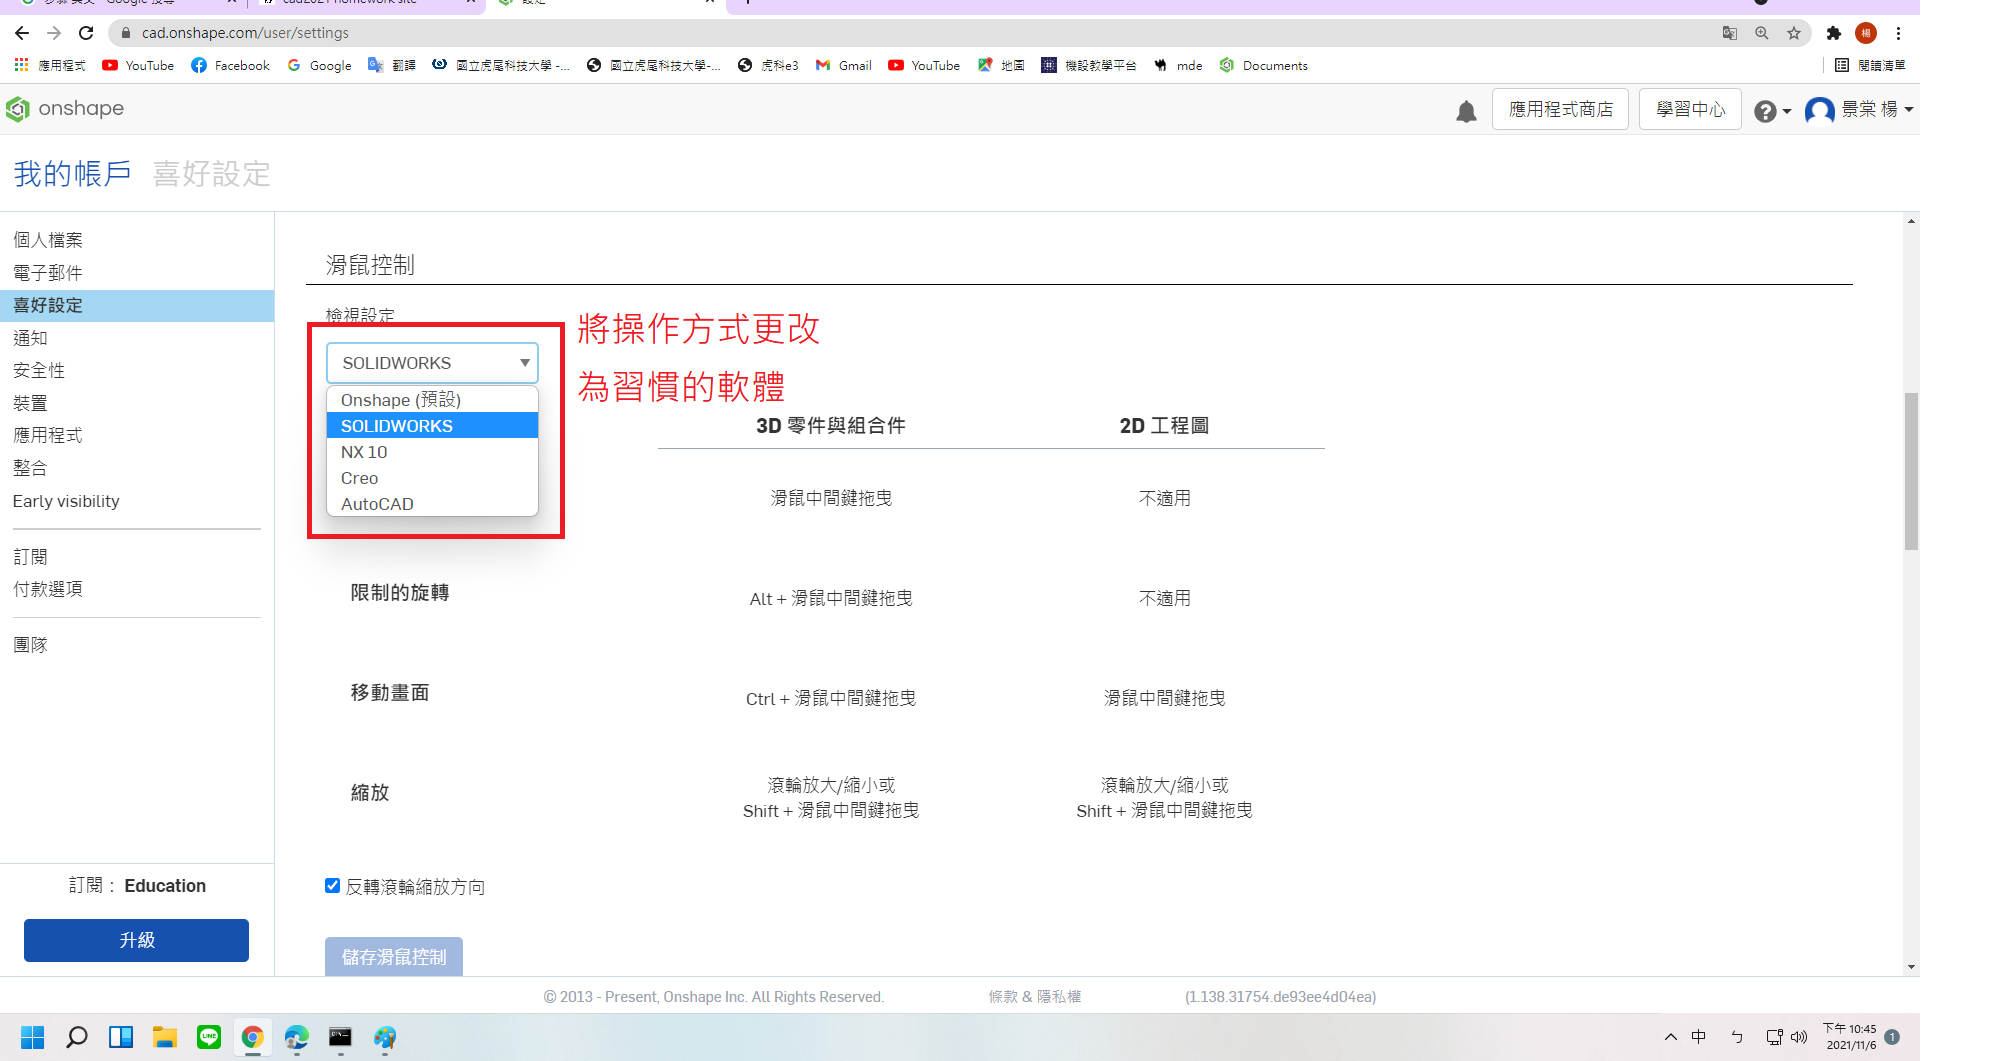Open the 應用程式商店 app store button

[1560, 109]
